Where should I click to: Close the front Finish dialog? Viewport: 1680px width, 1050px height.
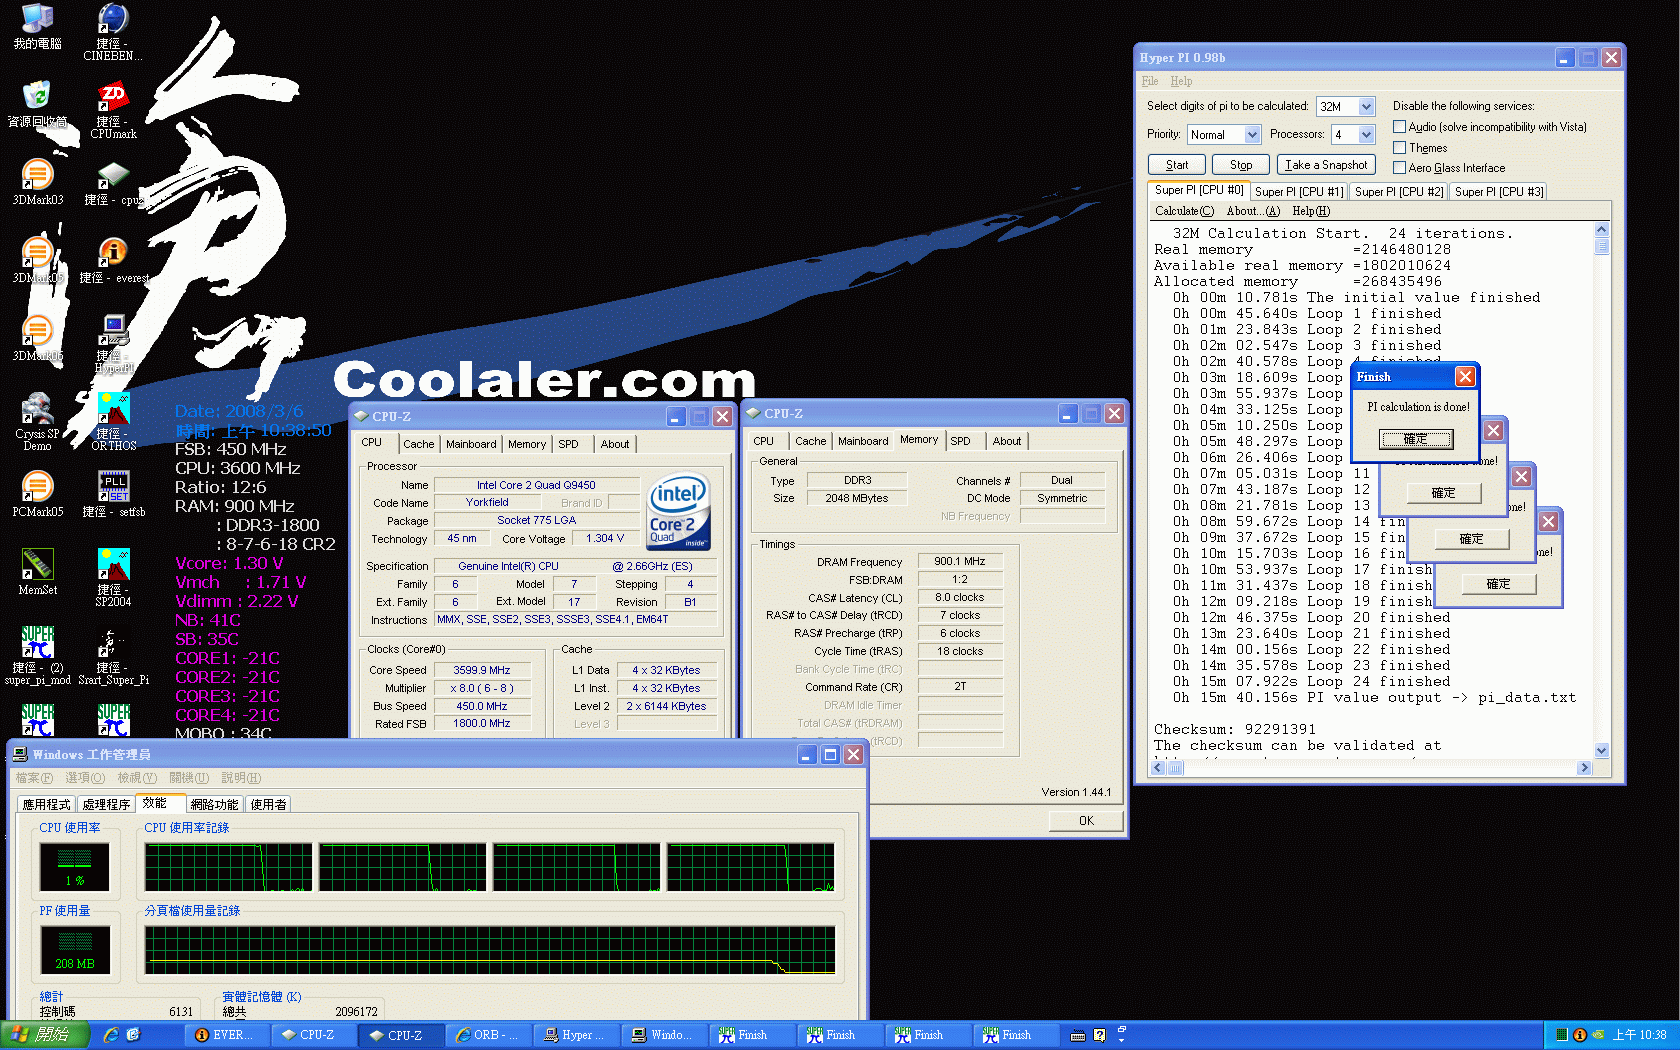[x=1464, y=377]
